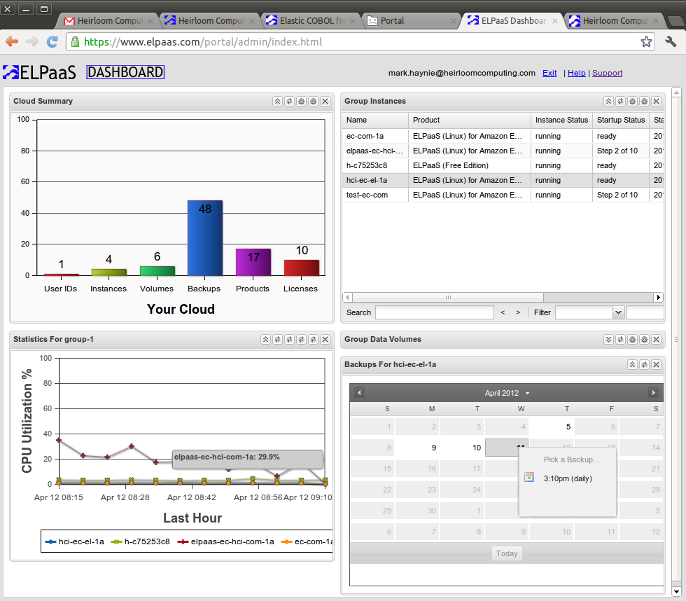
Task: Click next search result arrow '>'
Action: 518,312
